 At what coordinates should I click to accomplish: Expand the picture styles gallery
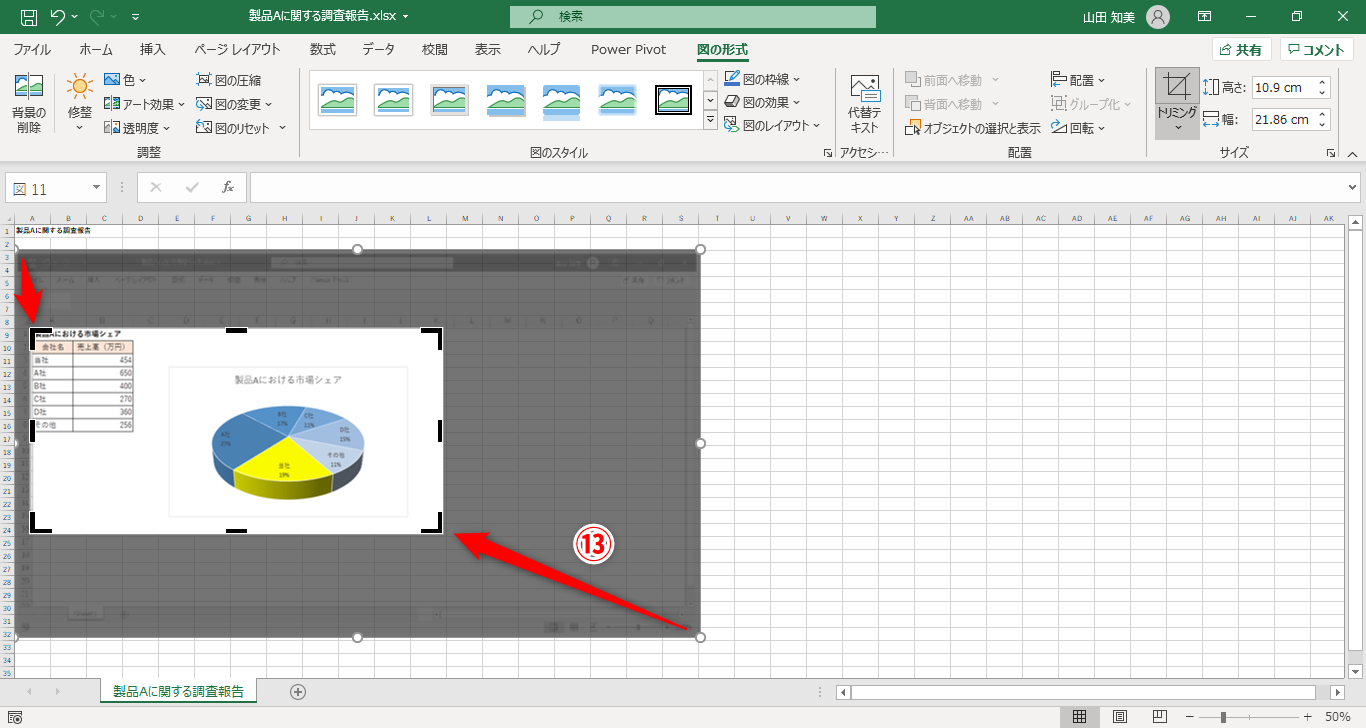coord(711,121)
